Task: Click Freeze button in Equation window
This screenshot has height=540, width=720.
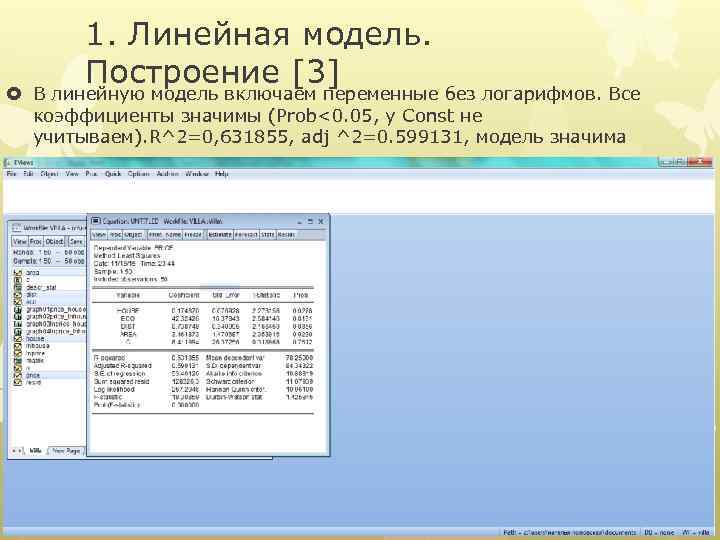Action: (x=193, y=235)
